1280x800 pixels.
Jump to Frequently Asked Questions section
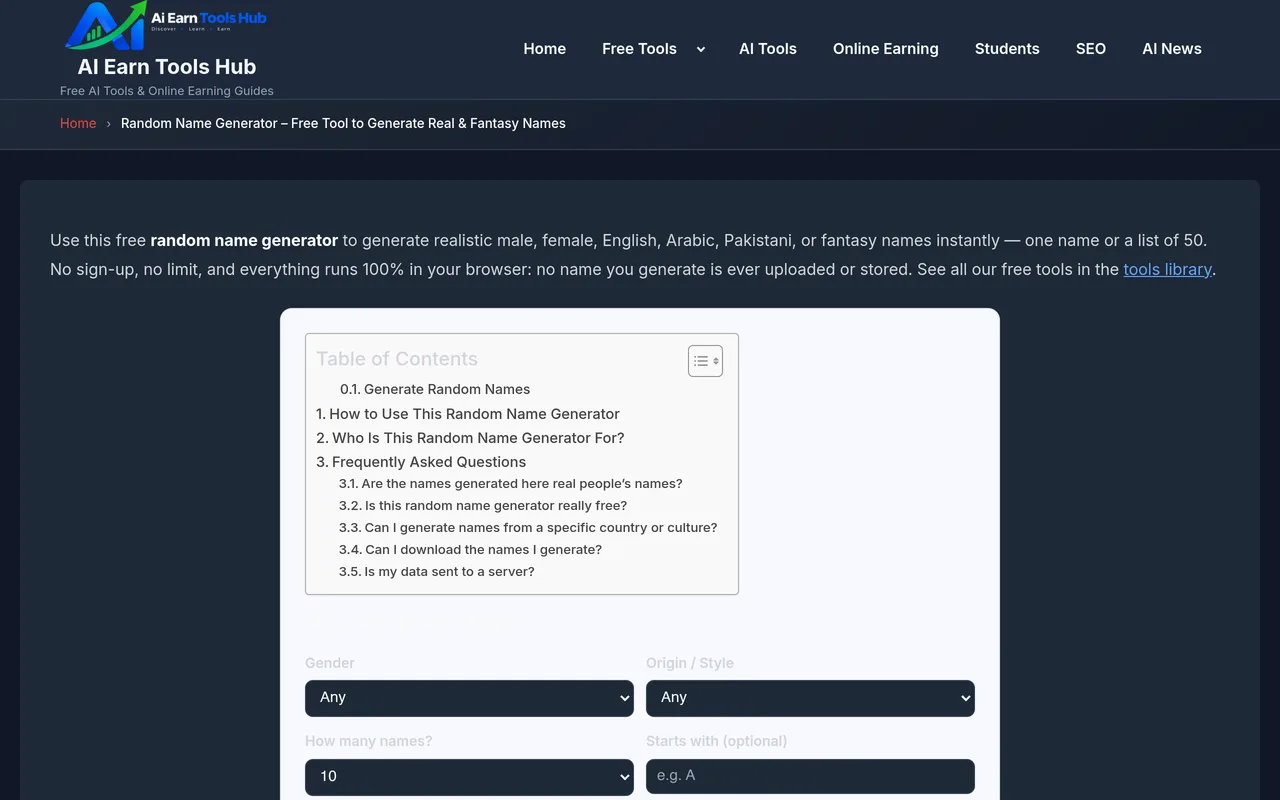[421, 462]
